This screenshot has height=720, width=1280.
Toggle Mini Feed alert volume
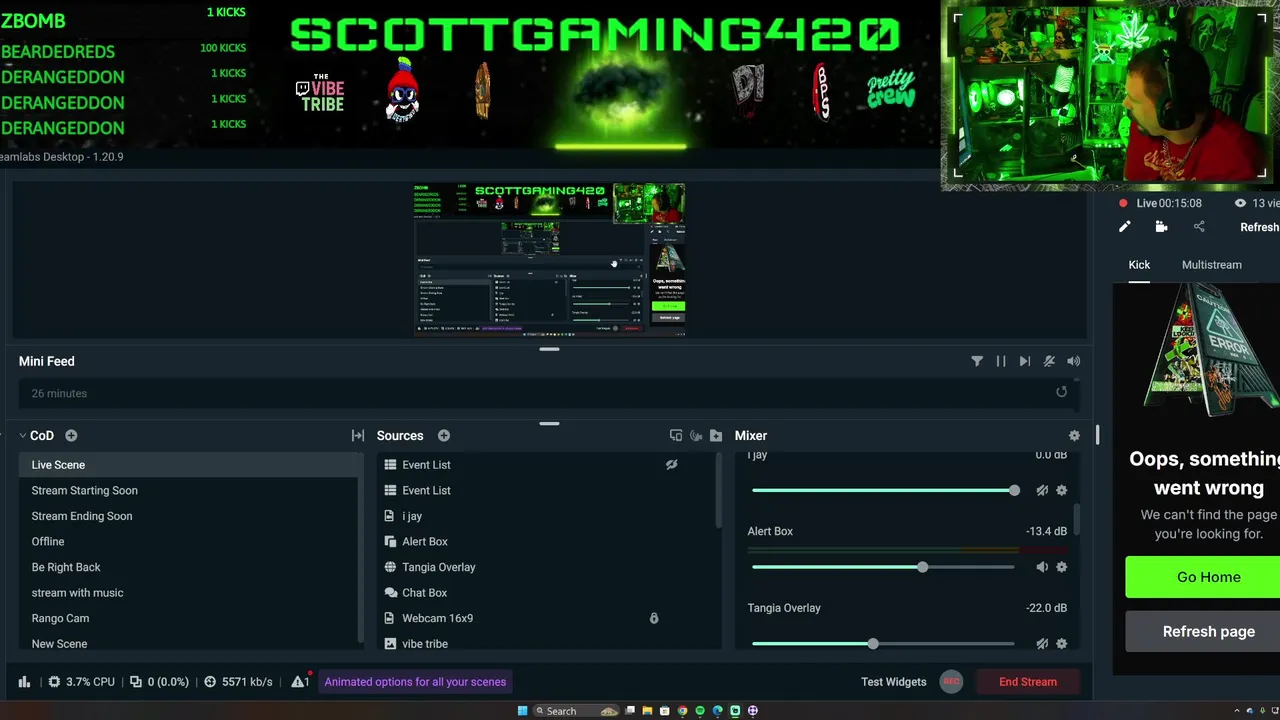tap(1073, 361)
